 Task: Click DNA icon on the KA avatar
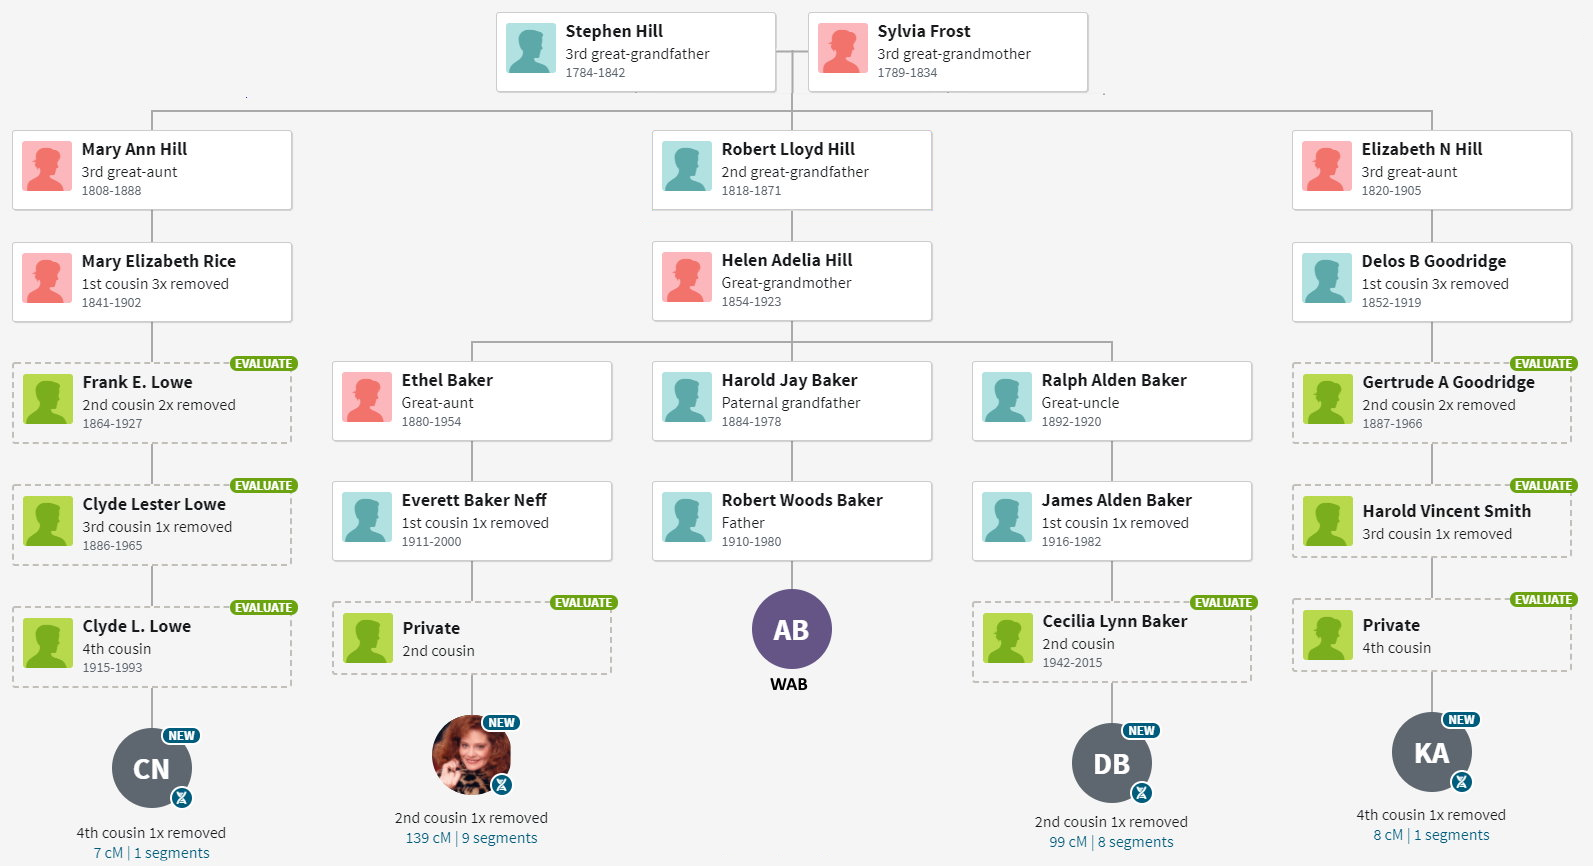1461,781
